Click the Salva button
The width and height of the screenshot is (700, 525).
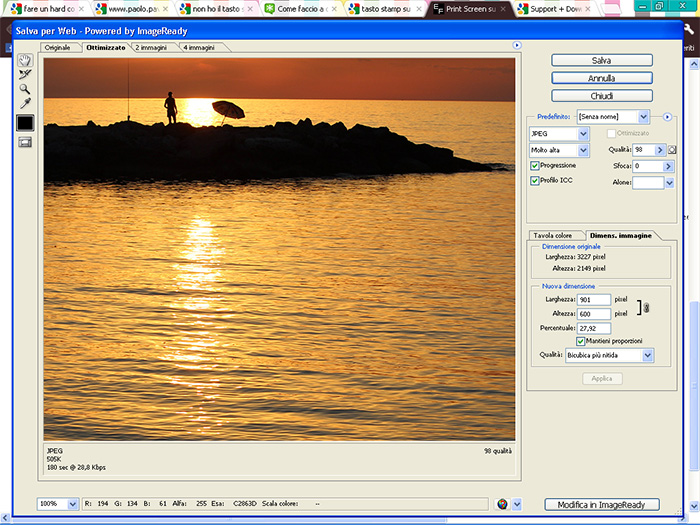point(601,60)
